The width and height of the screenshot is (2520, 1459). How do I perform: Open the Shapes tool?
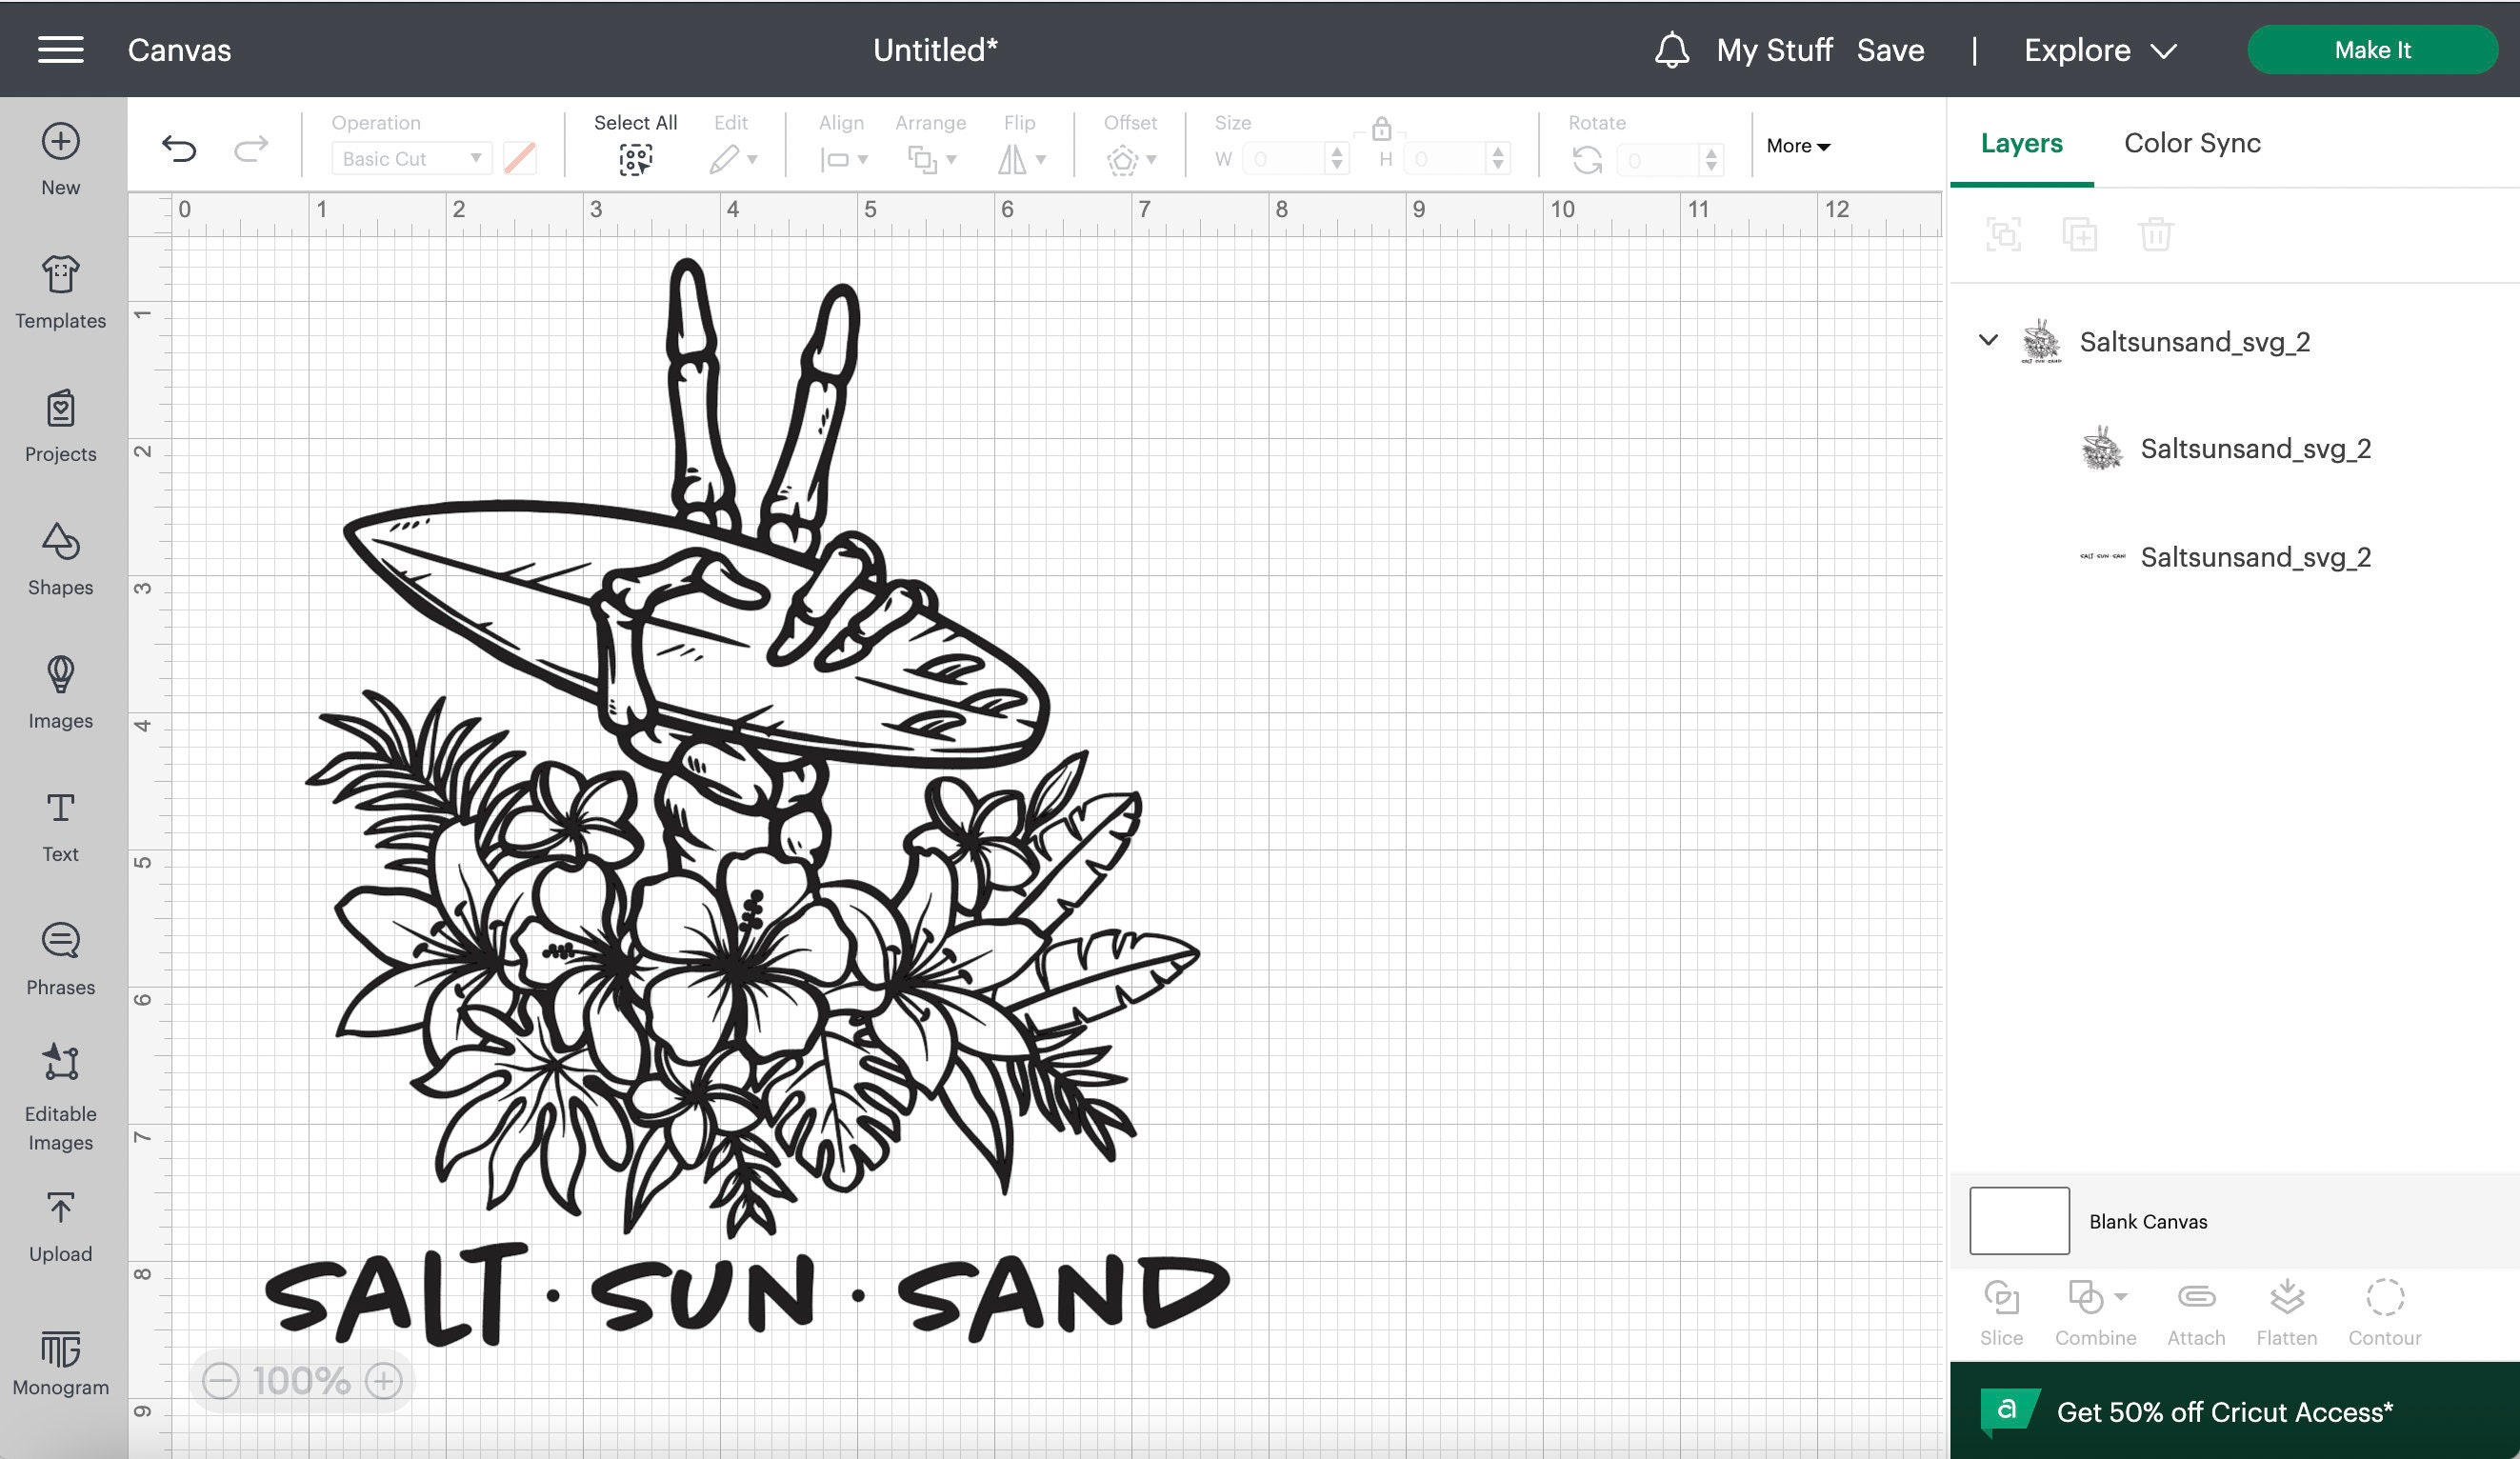59,559
